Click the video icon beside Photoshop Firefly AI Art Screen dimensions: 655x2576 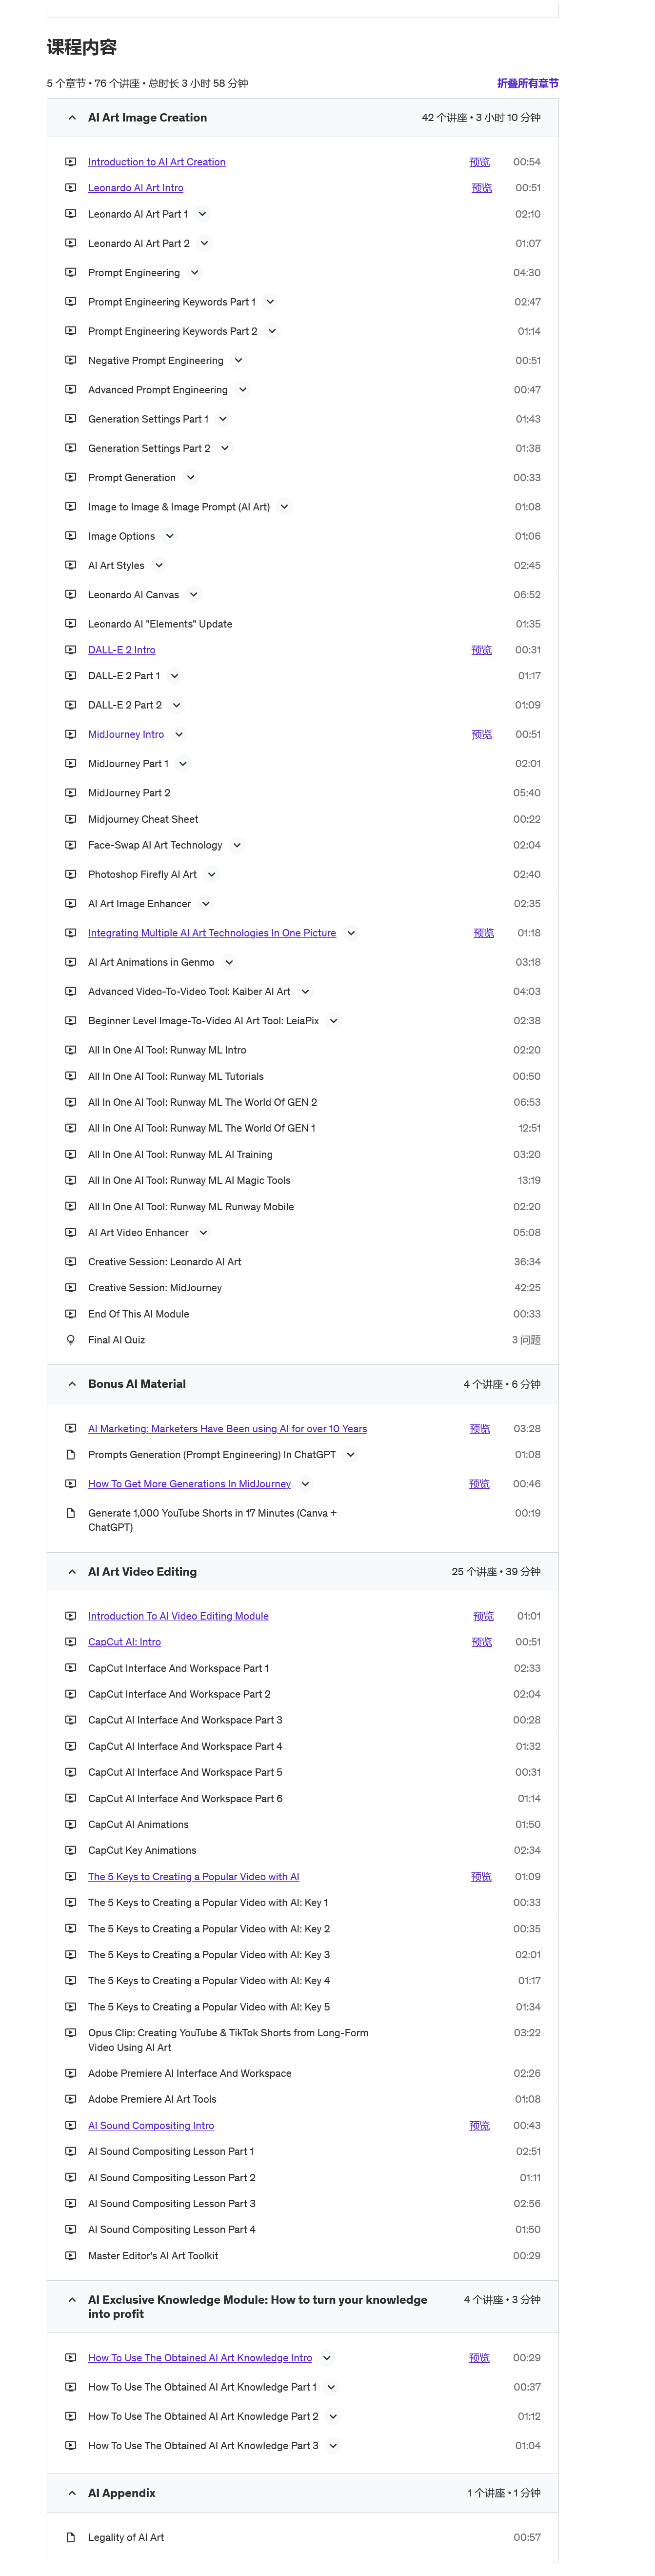point(71,874)
